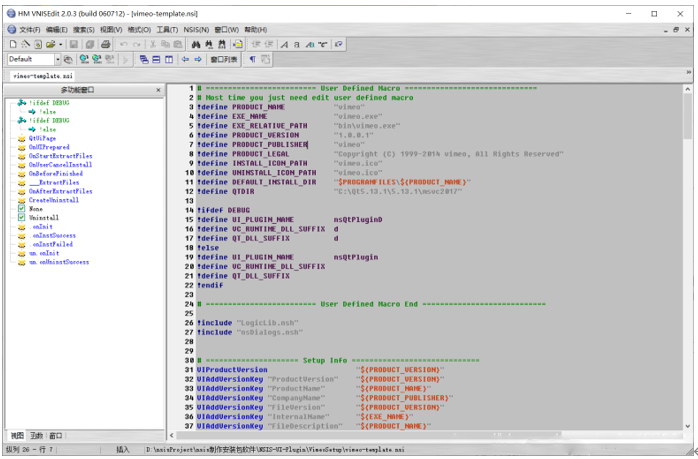Go to next window blue right arrow

(x=198, y=59)
